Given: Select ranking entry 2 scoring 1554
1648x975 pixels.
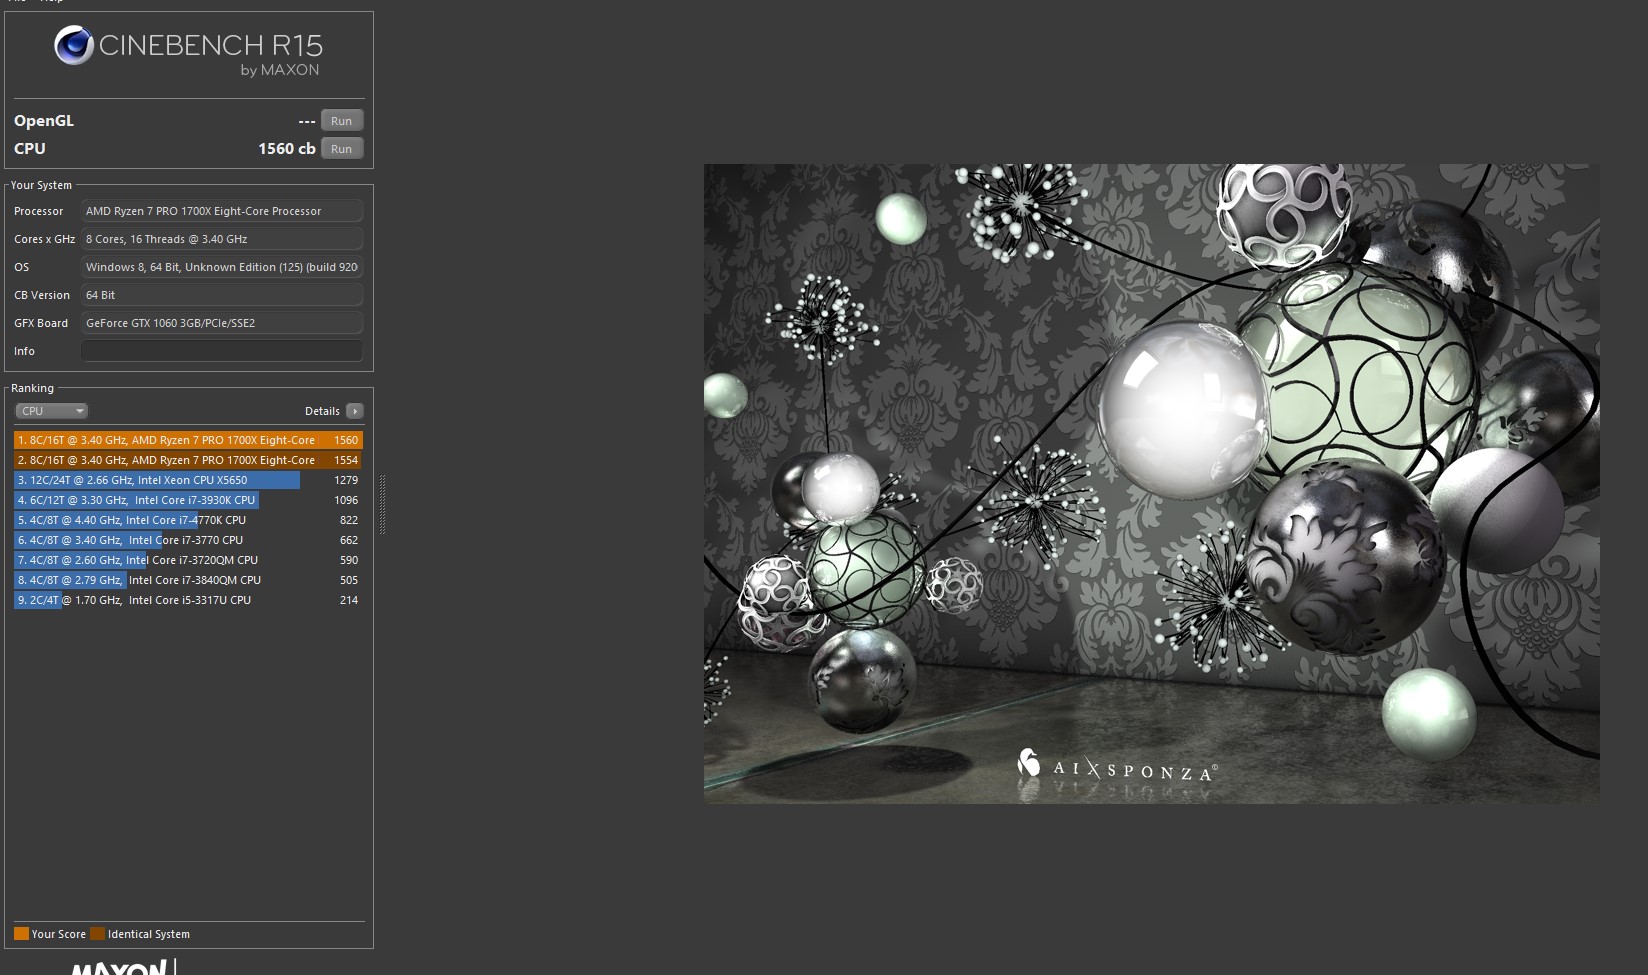Looking at the screenshot, I should (x=188, y=460).
